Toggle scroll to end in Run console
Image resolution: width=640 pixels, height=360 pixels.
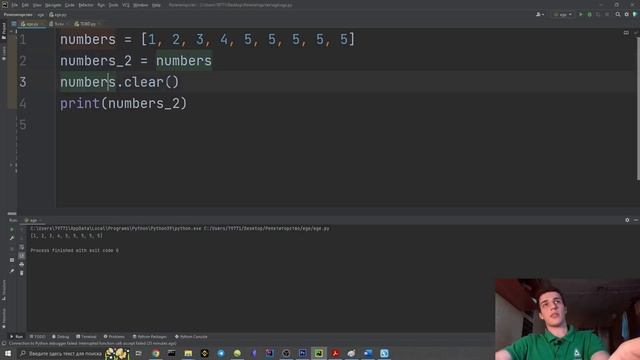[x=22, y=256]
